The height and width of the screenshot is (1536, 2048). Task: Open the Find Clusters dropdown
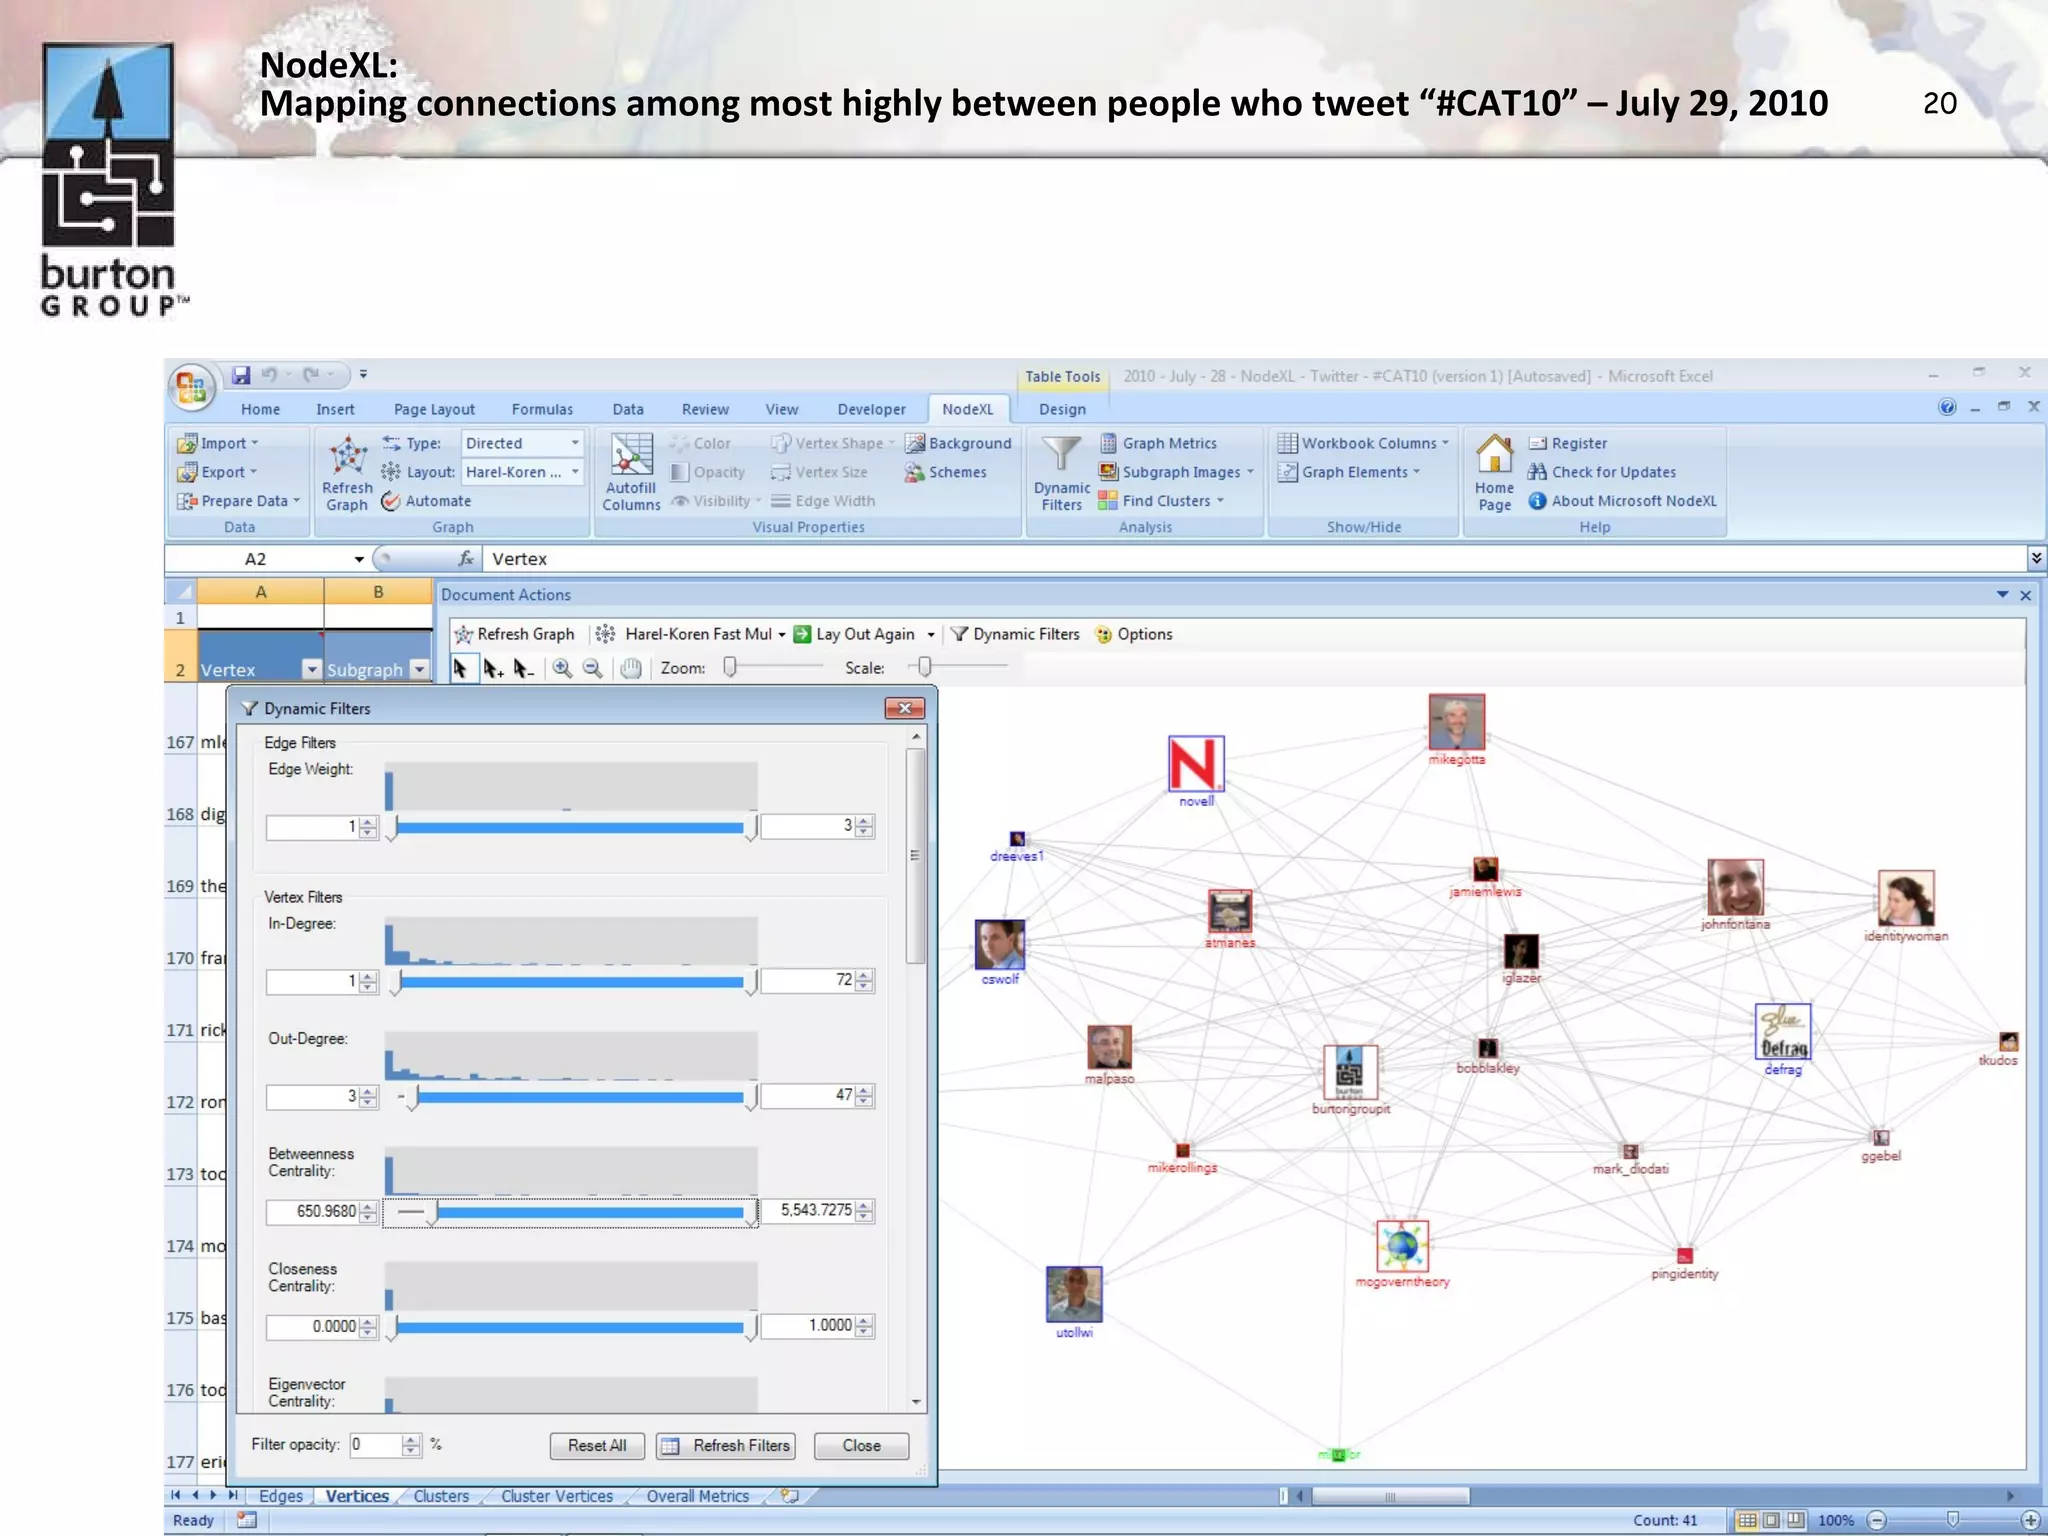click(x=1161, y=501)
